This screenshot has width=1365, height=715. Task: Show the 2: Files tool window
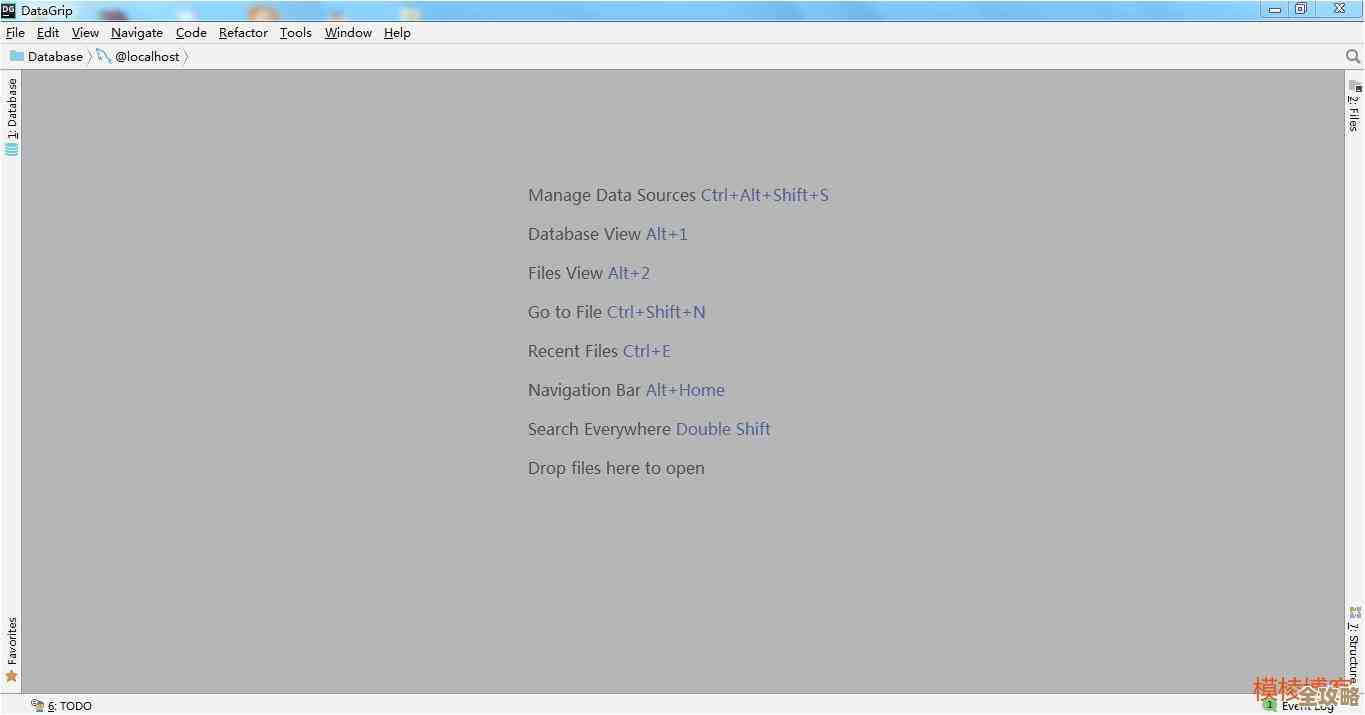pos(1354,106)
